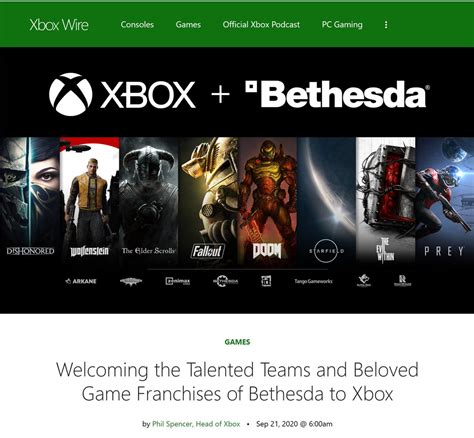
Task: Go to Official Xbox Podcast
Action: coord(261,25)
